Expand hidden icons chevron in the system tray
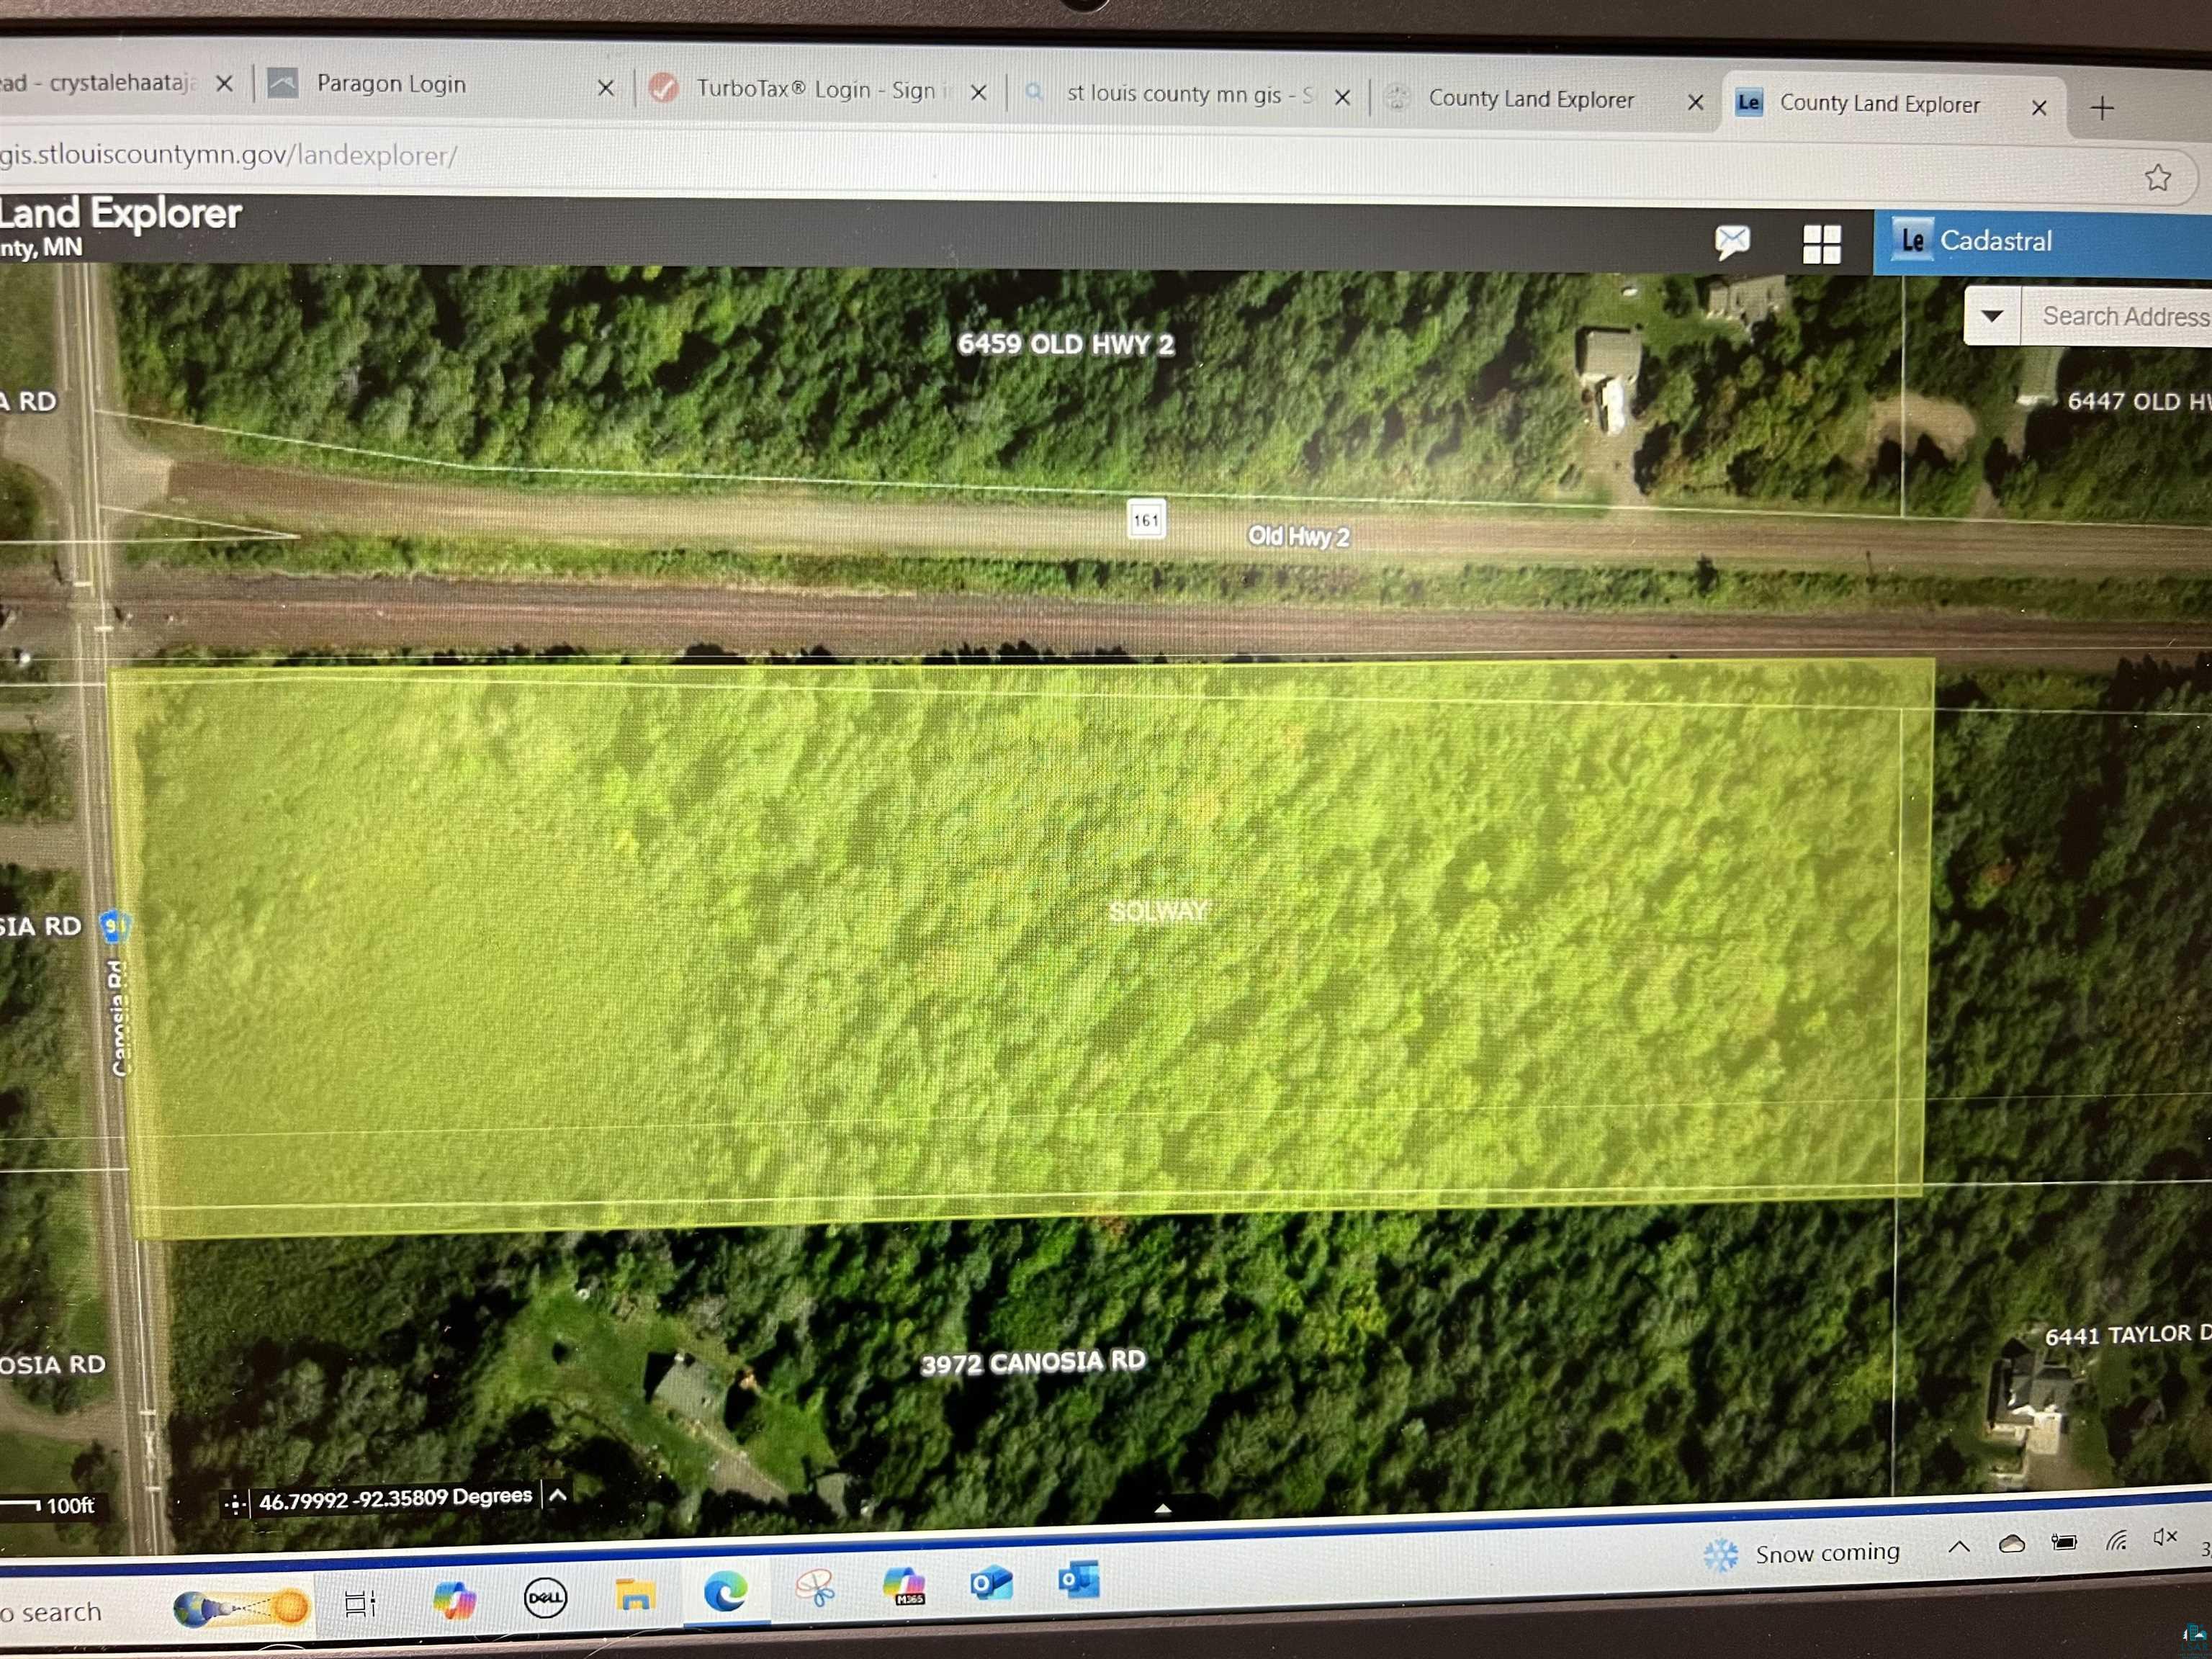 tap(1960, 1549)
